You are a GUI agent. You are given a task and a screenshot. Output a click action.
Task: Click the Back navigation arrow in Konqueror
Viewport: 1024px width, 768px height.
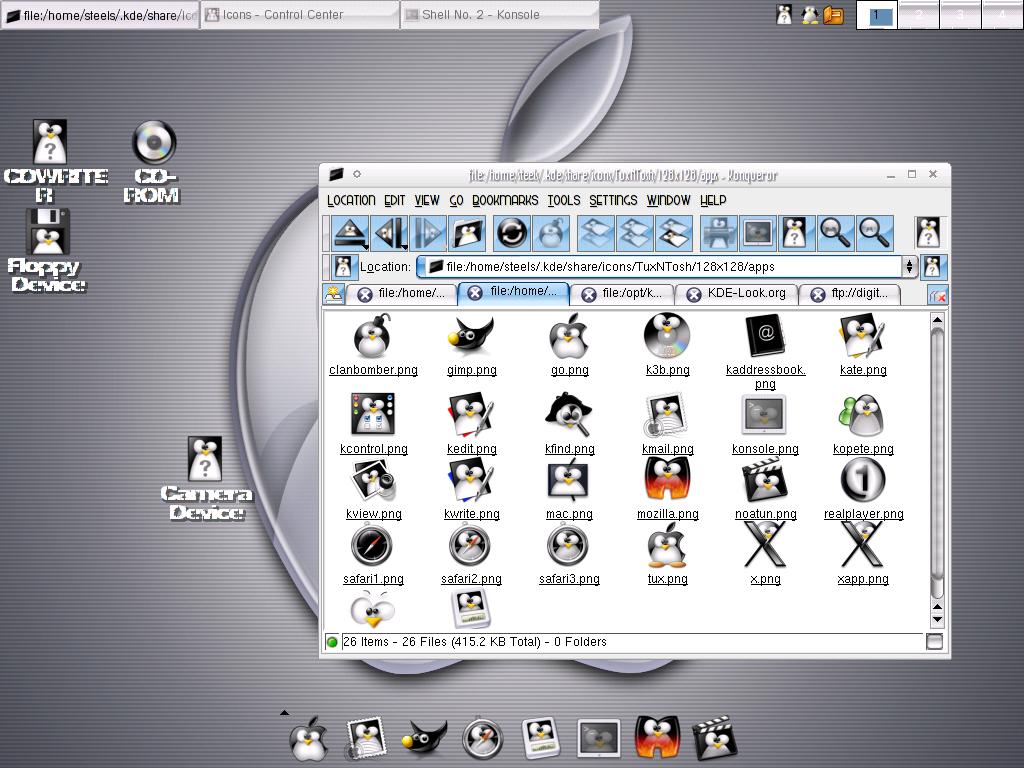pyautogui.click(x=390, y=232)
